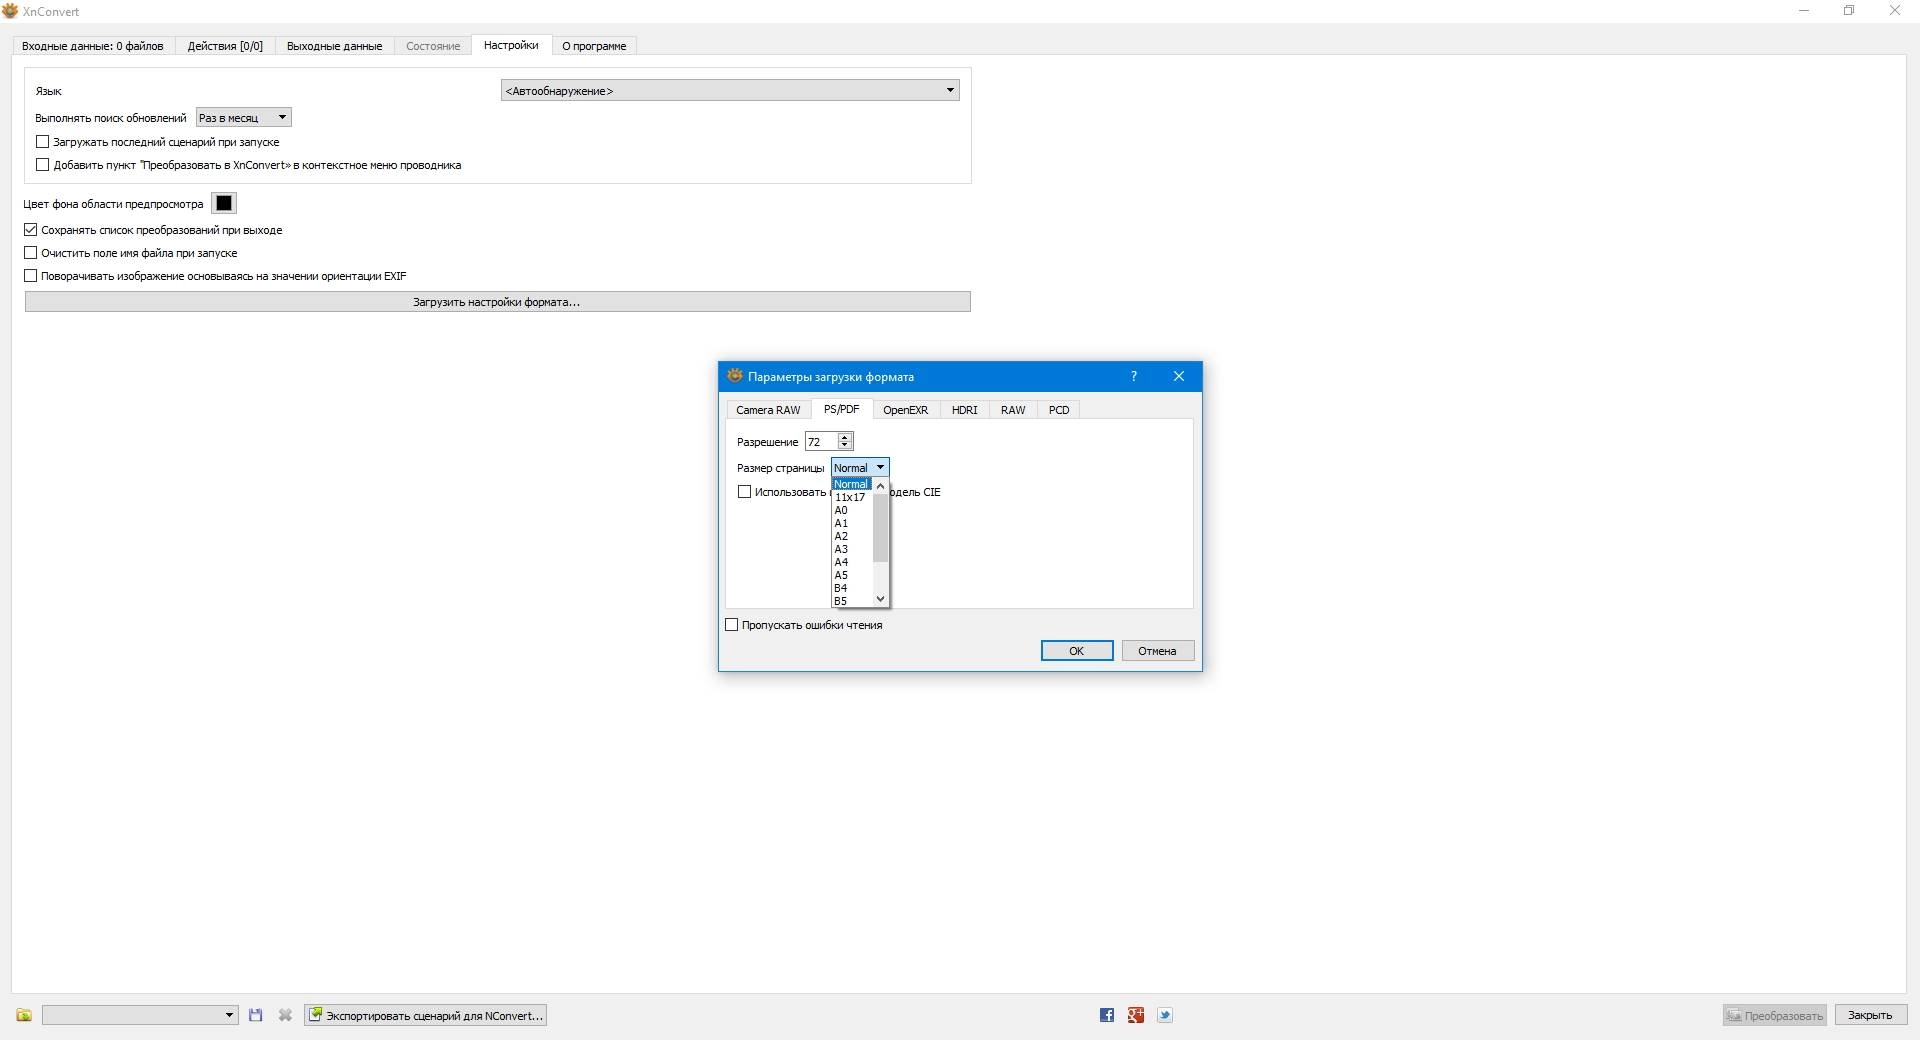Switch to 'RAW' tab in dialog

click(1013, 410)
